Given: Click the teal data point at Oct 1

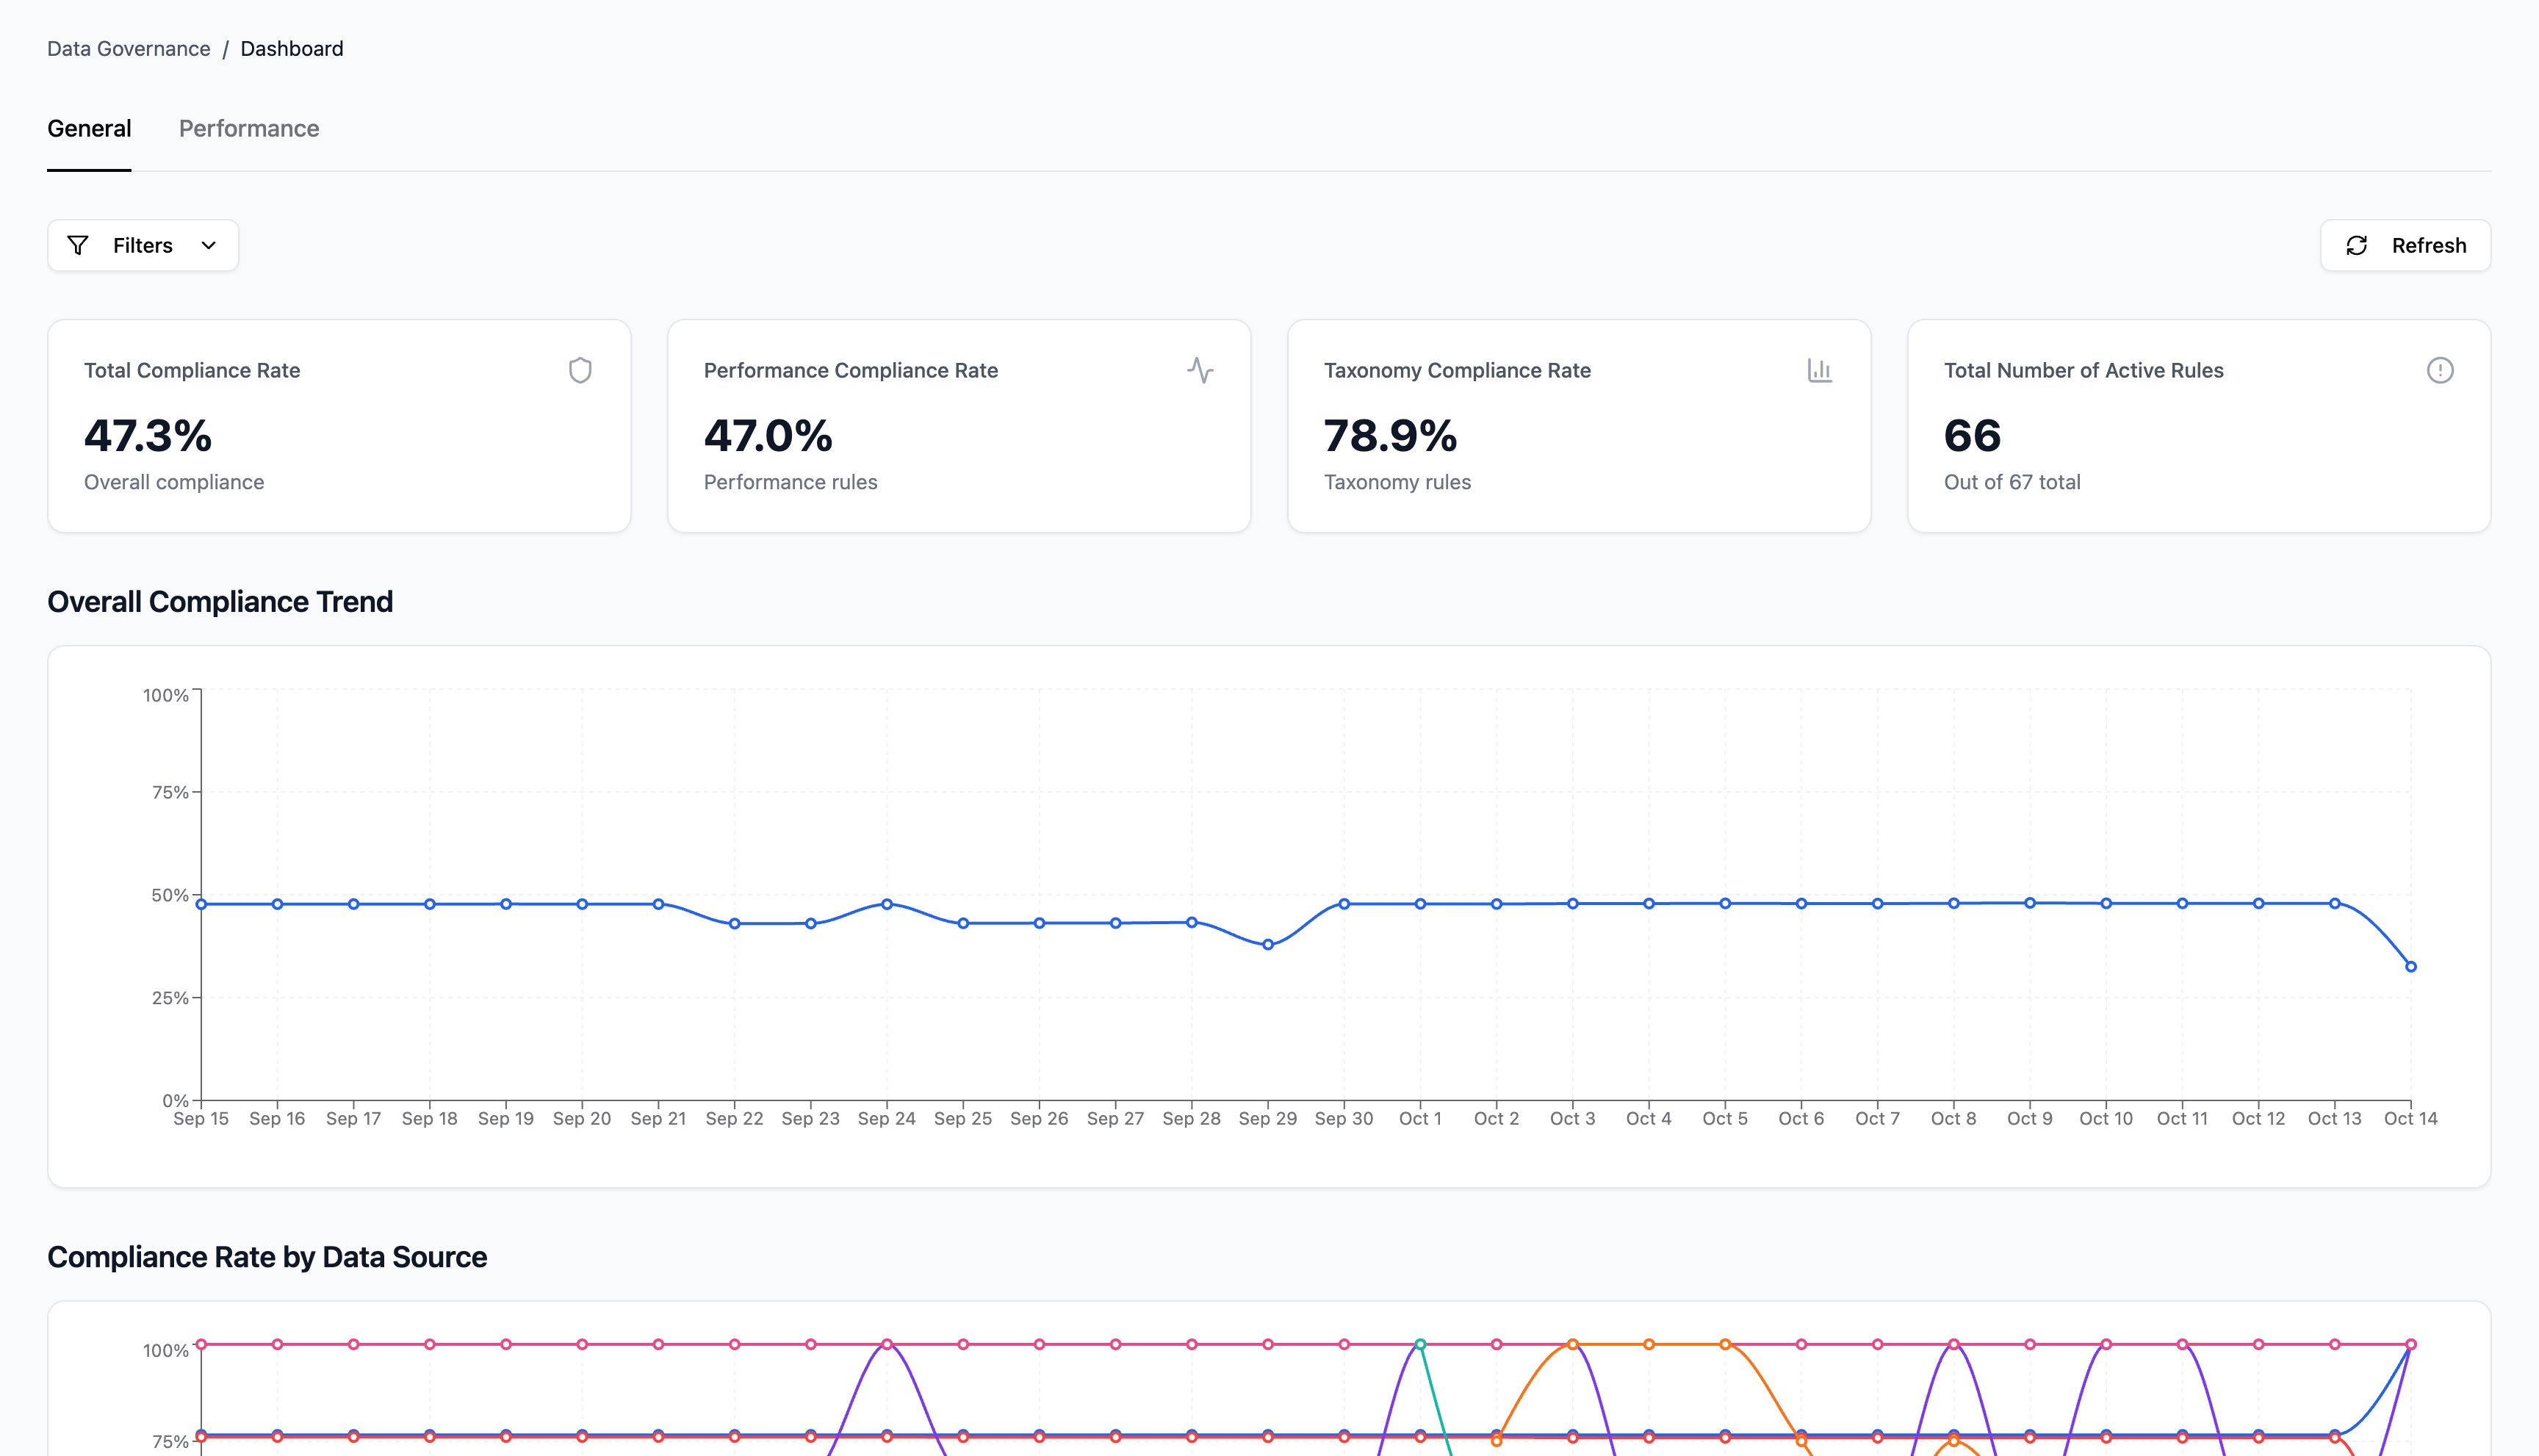Looking at the screenshot, I should point(1420,1344).
